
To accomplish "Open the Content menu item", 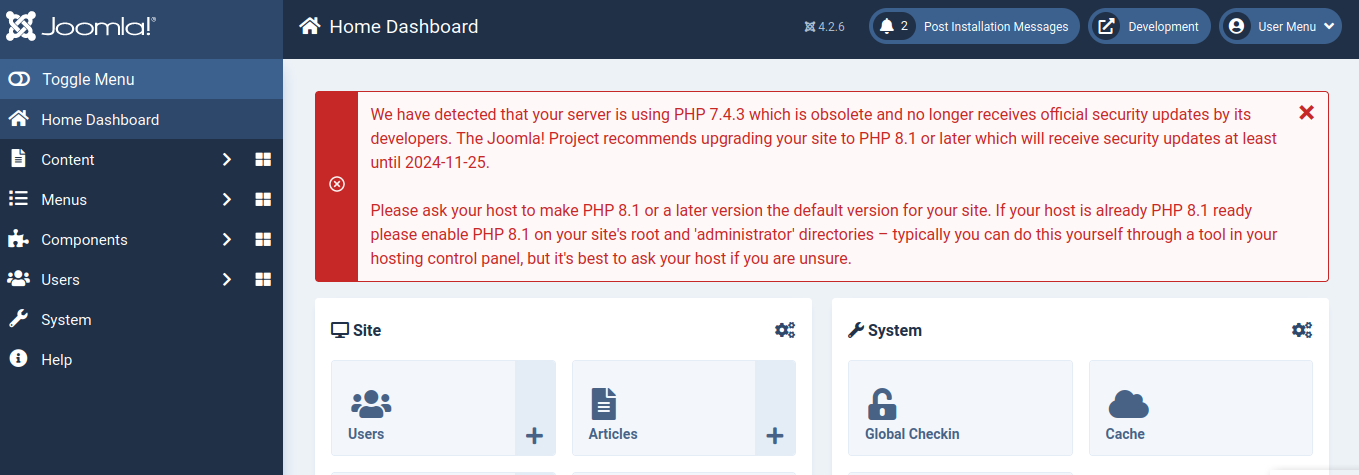I will click(x=68, y=159).
